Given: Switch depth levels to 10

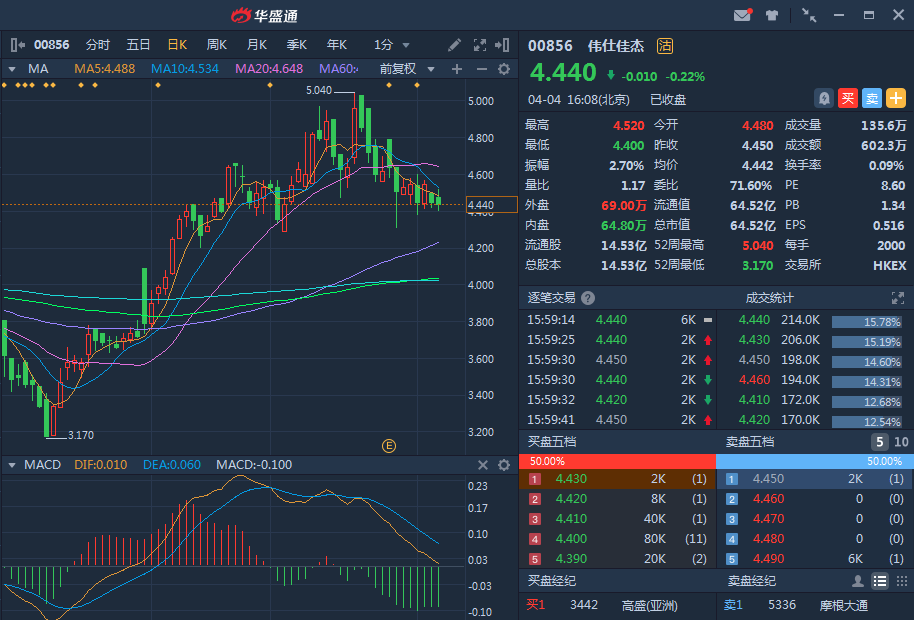Looking at the screenshot, I should click(x=900, y=442).
